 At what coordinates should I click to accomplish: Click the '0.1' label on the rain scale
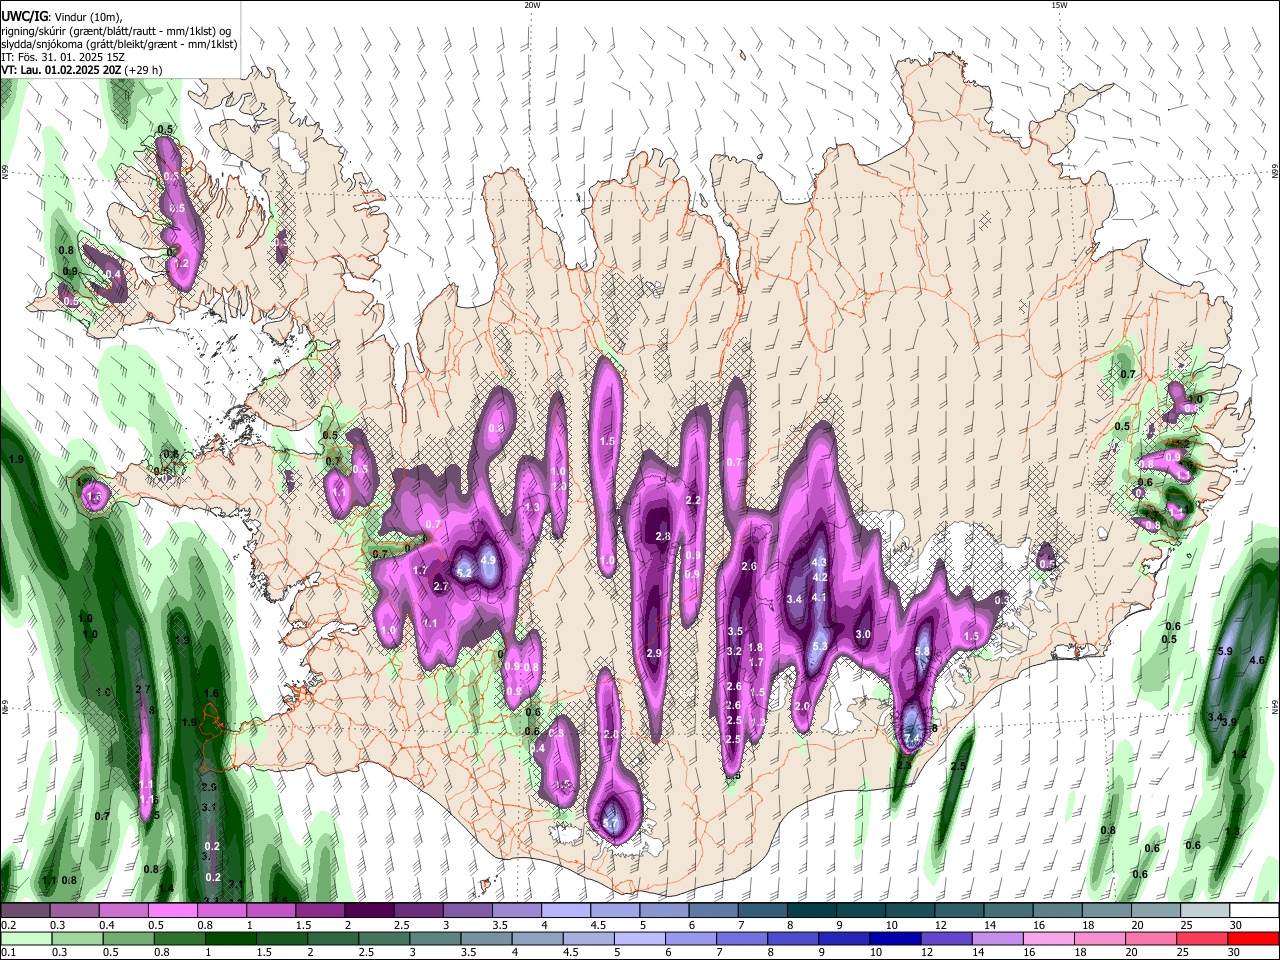point(8,952)
